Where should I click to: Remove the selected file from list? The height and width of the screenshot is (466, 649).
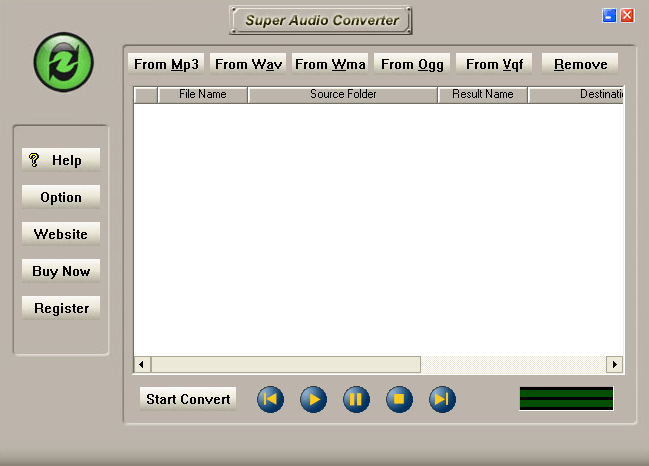pos(580,64)
